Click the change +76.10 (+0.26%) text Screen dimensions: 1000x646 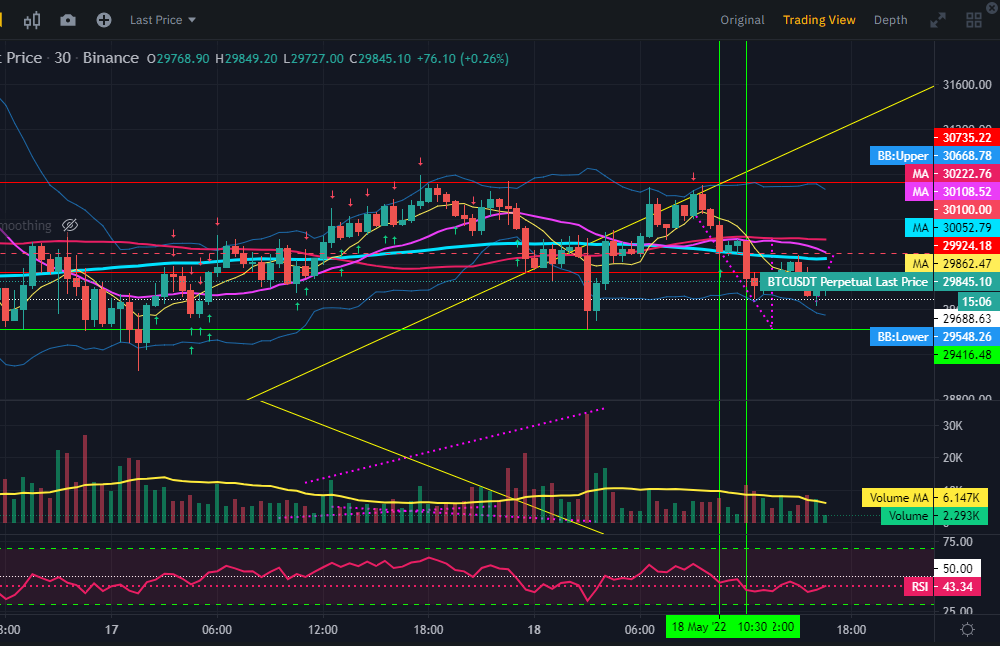(462, 59)
